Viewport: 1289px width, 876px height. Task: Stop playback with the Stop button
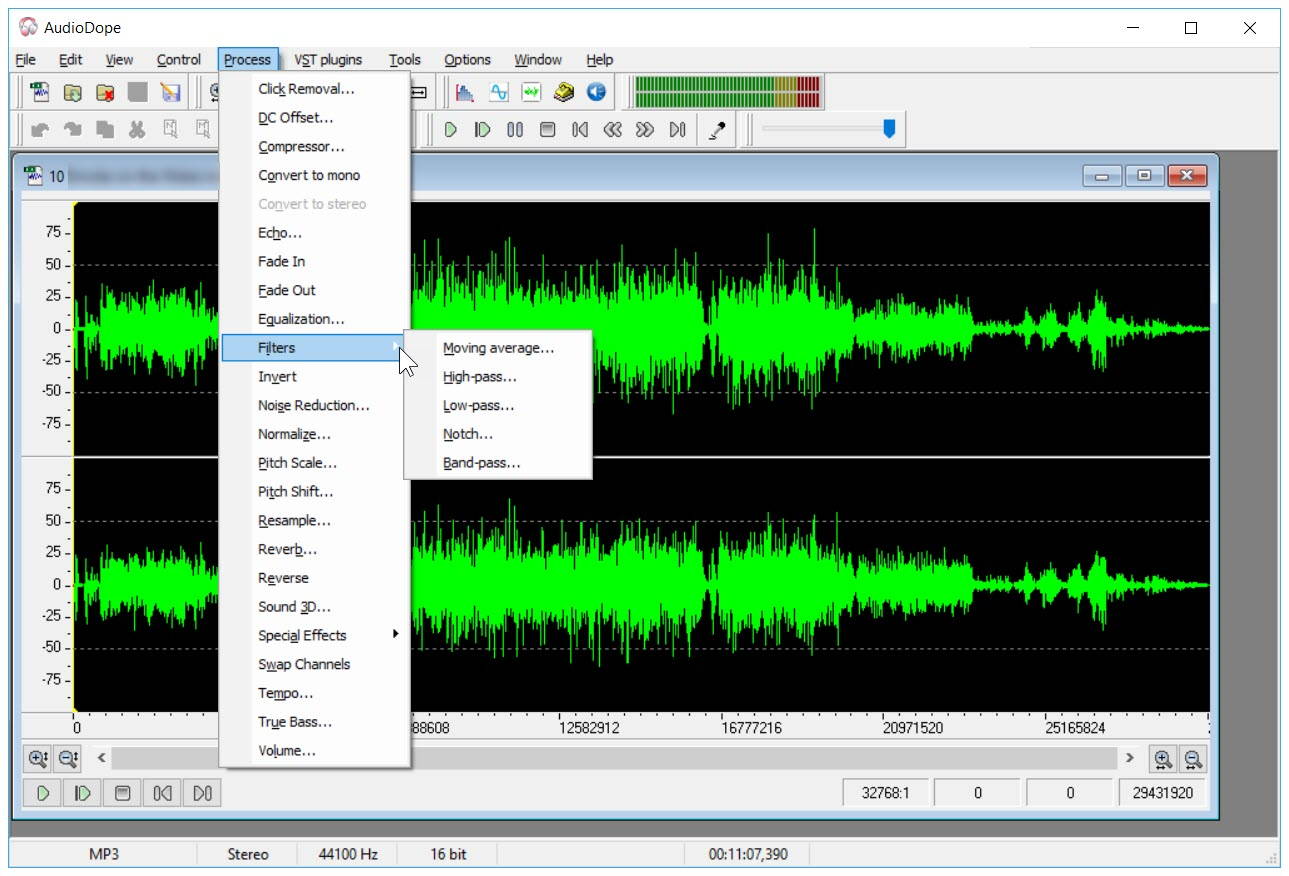(x=547, y=128)
